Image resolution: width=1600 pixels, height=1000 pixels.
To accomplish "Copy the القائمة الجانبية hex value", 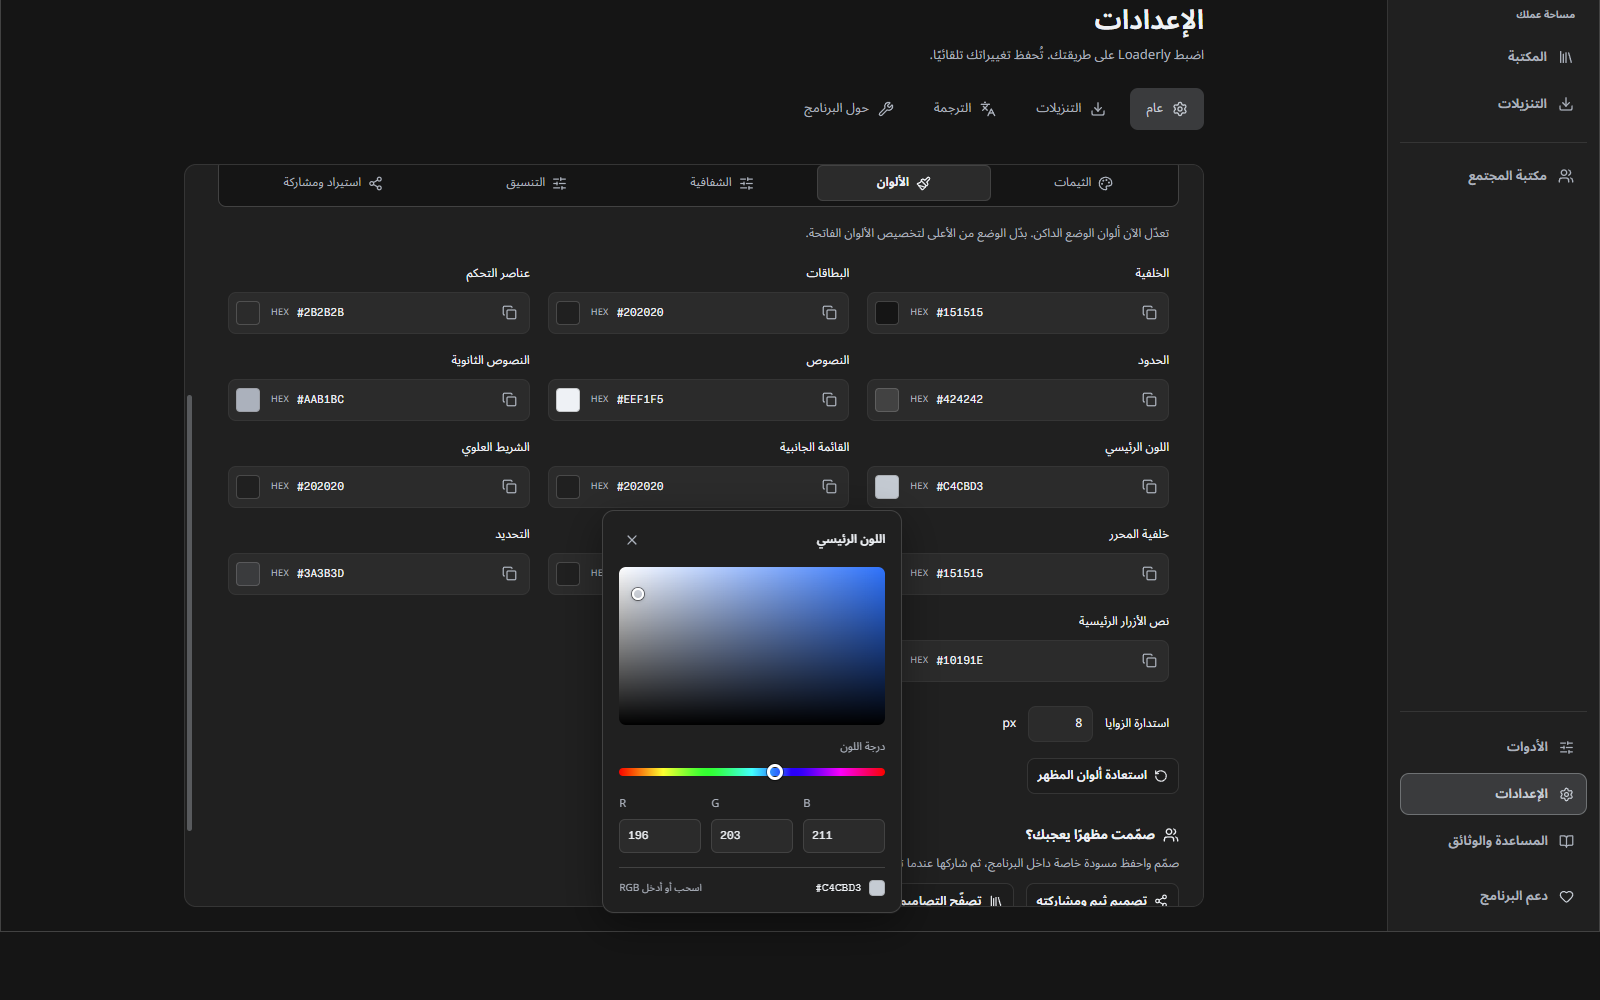I will [829, 487].
